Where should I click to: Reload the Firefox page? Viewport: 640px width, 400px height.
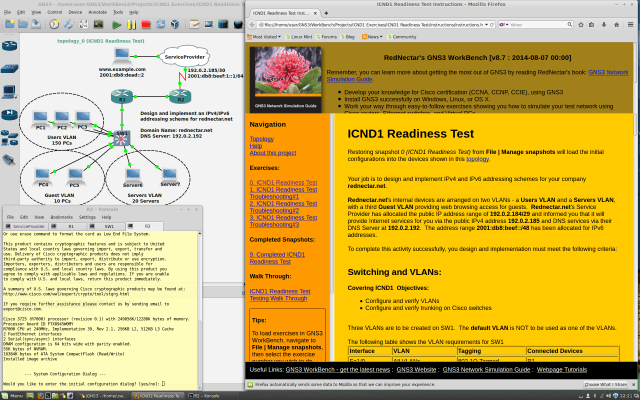coord(492,25)
